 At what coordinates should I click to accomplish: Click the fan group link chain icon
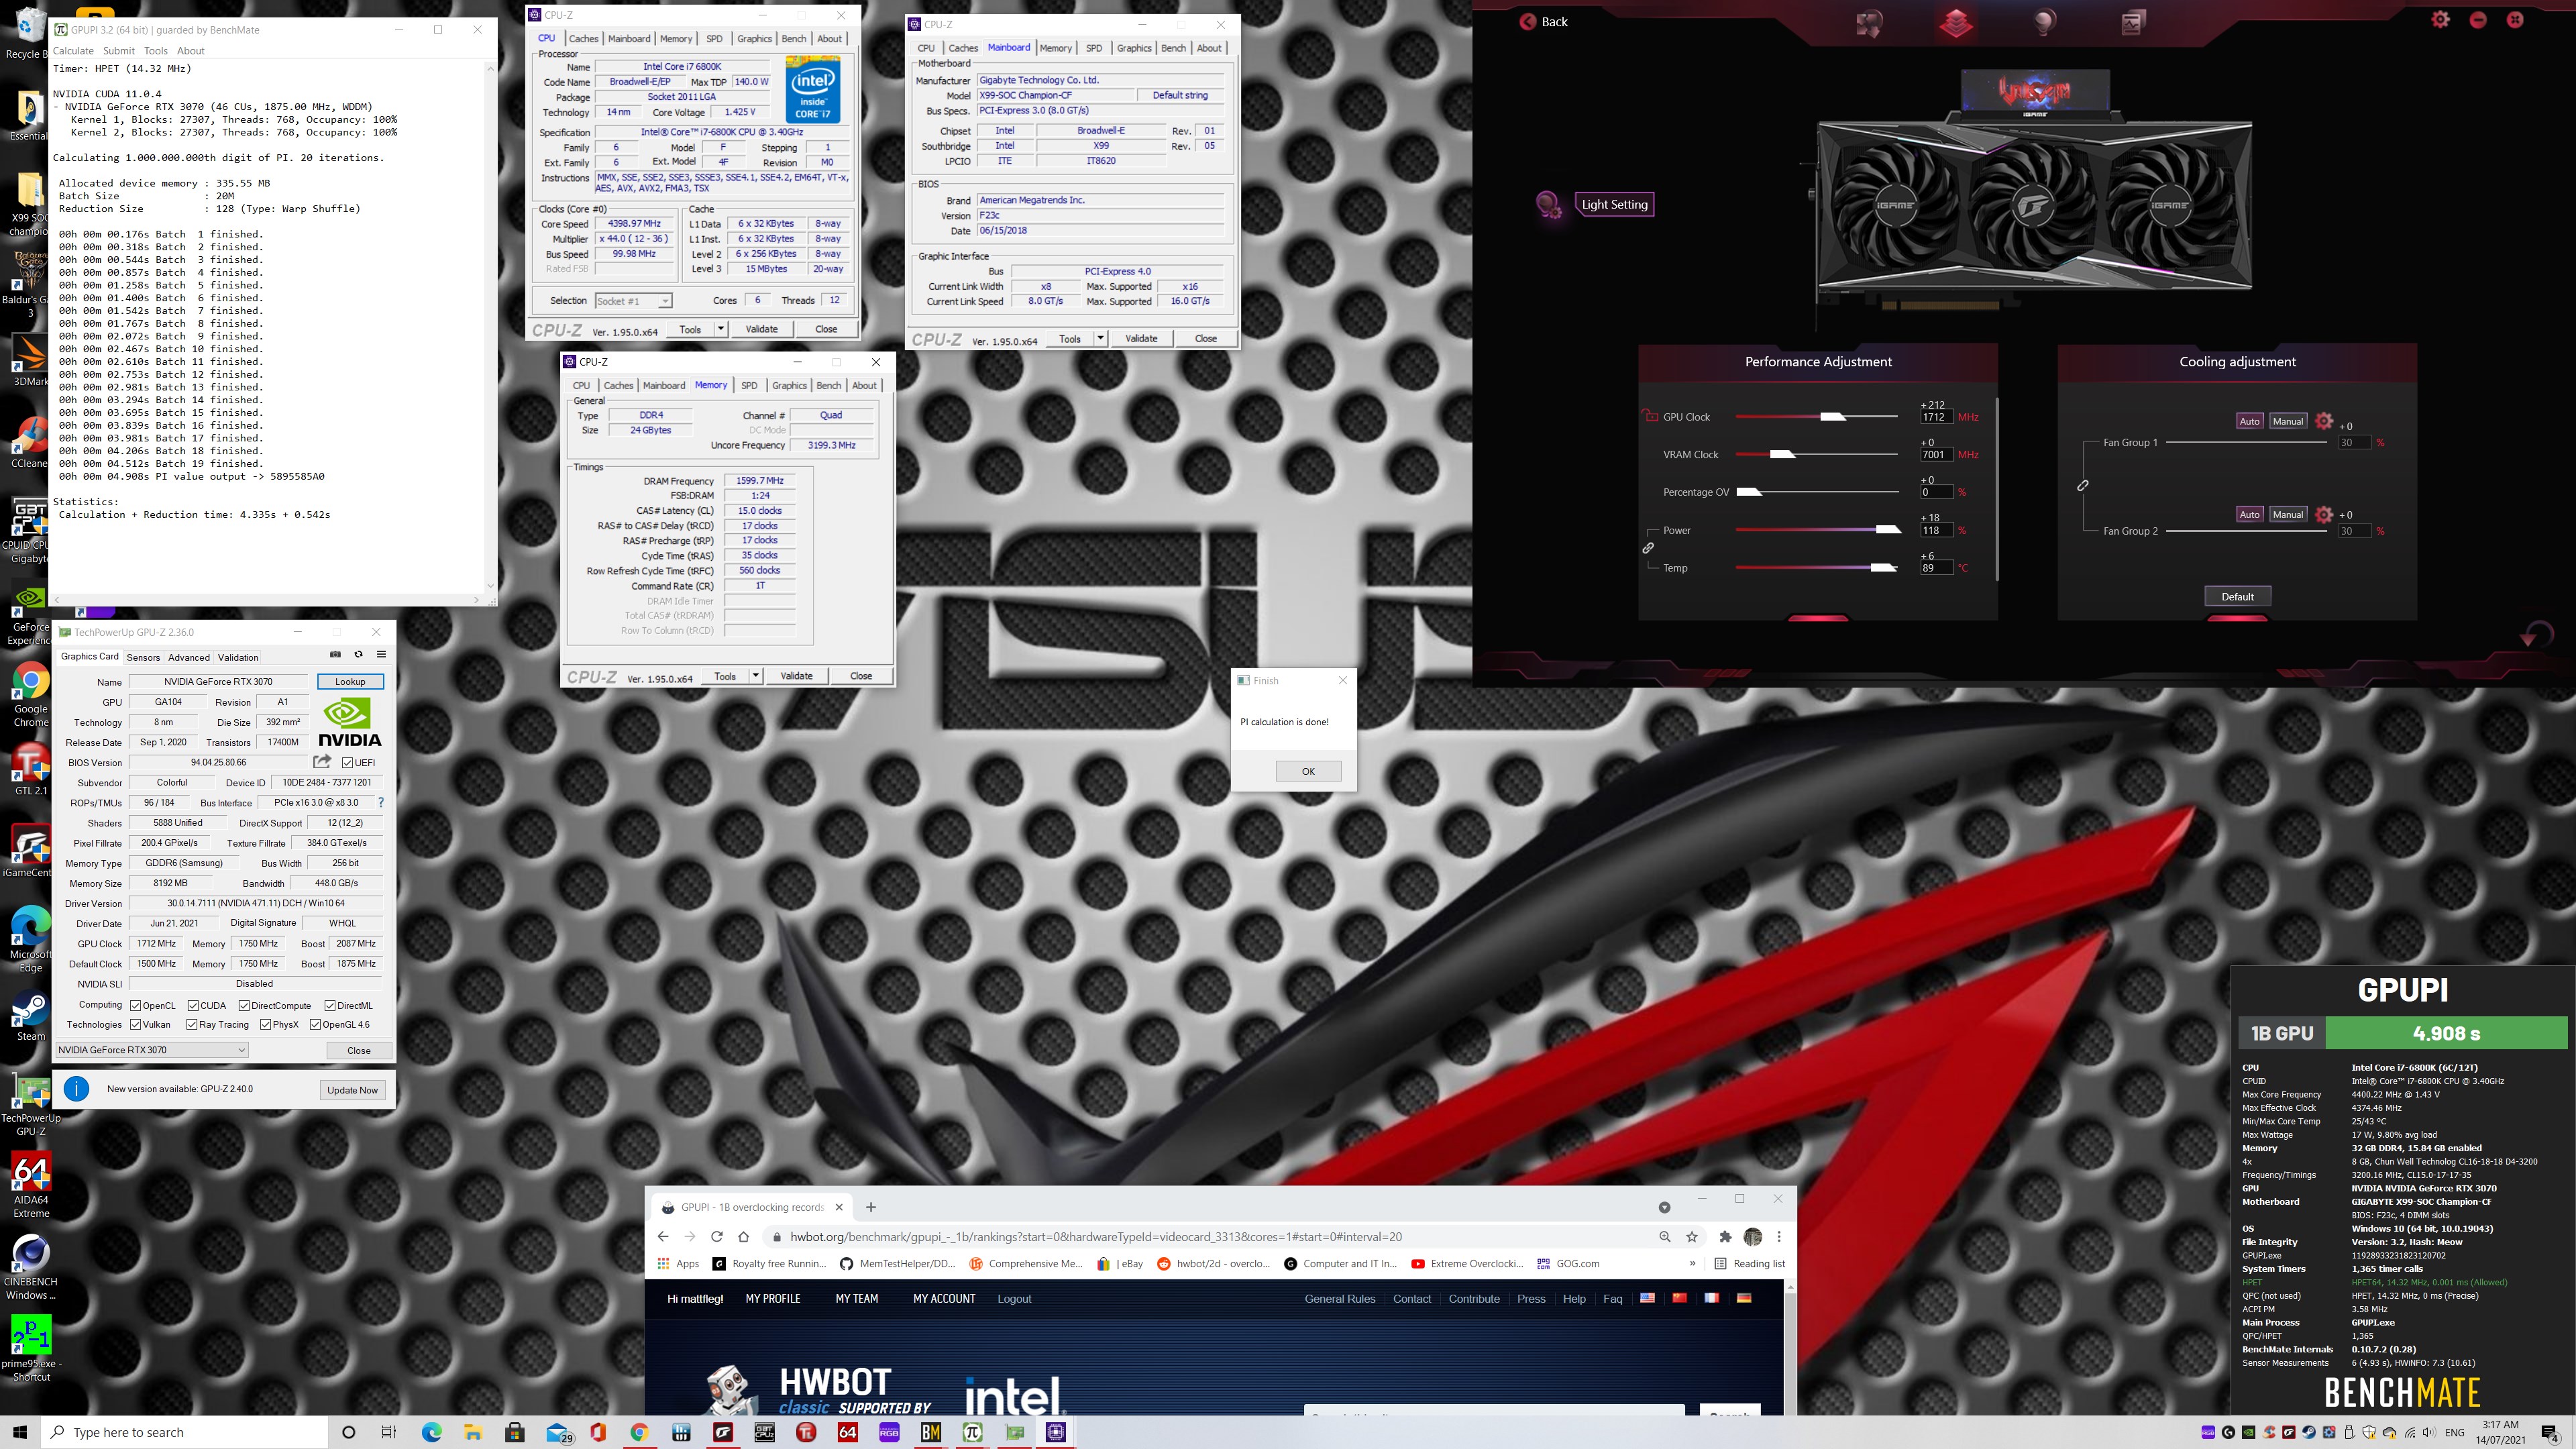[2083, 485]
